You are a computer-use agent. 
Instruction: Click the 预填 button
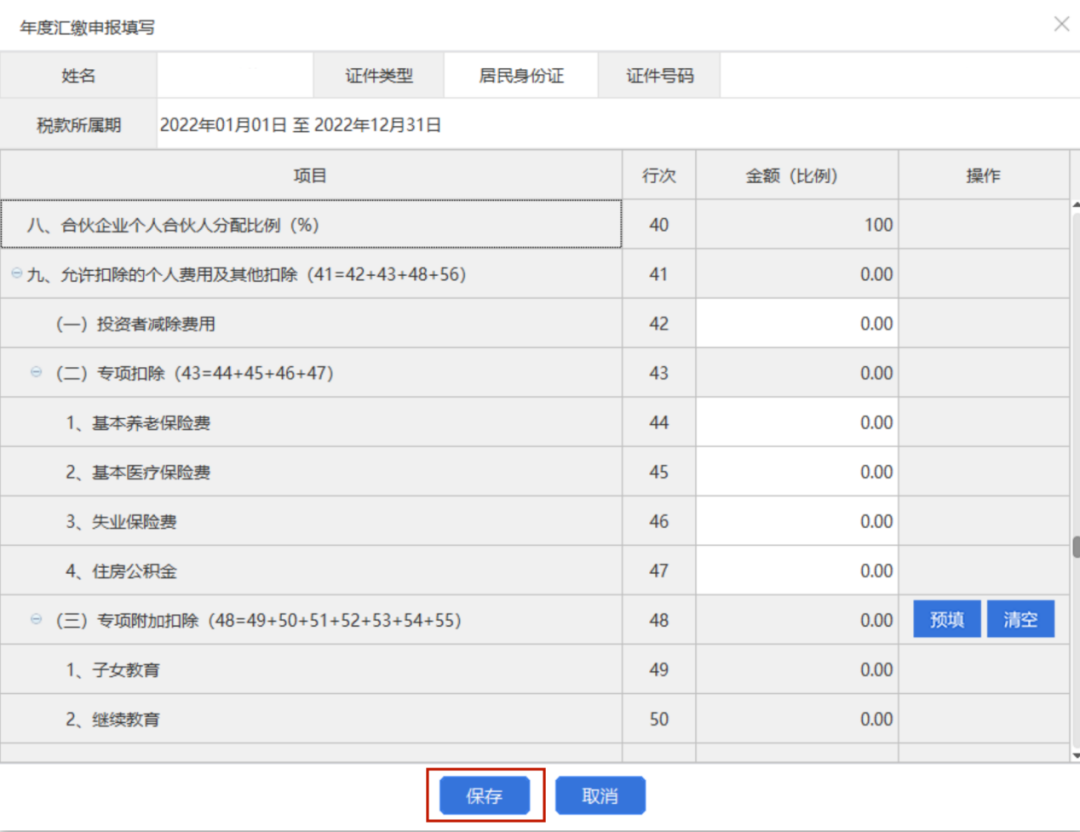click(x=946, y=620)
